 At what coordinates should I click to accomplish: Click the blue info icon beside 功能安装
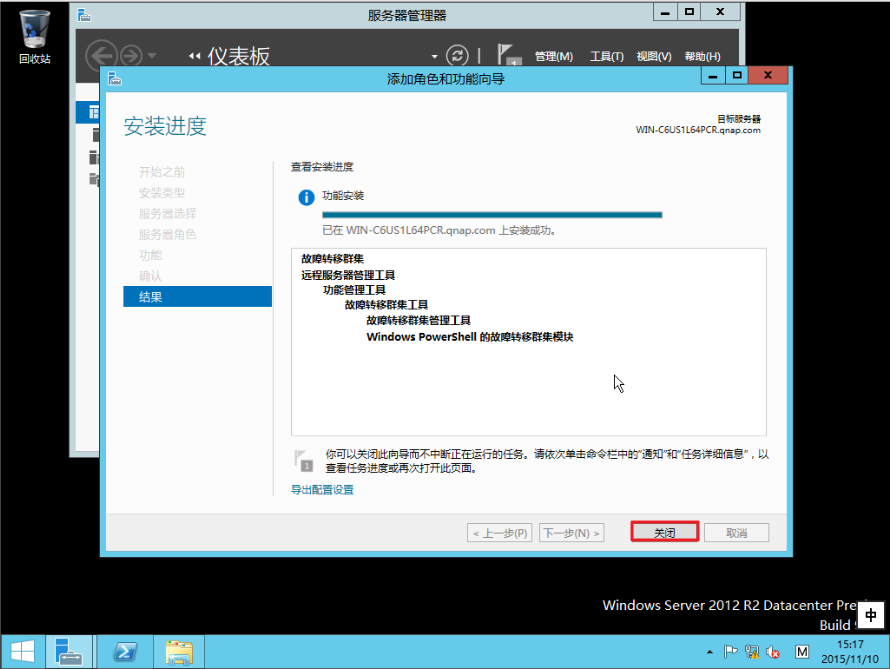pos(306,197)
